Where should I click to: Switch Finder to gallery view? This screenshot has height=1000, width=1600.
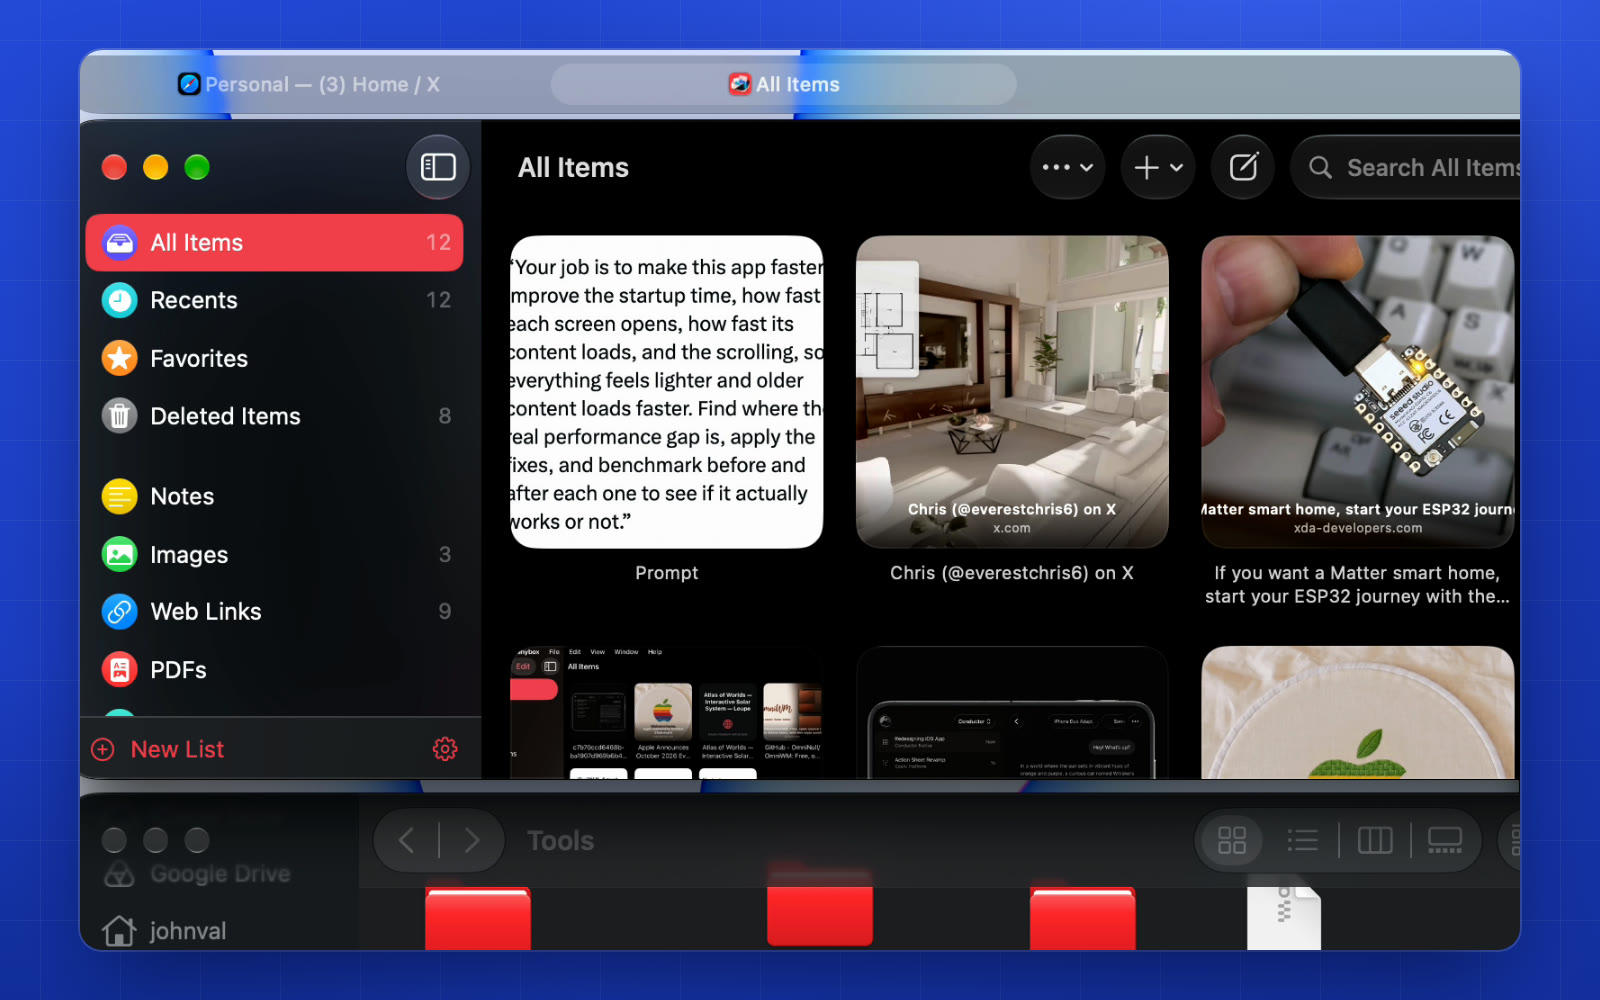[x=1444, y=840]
